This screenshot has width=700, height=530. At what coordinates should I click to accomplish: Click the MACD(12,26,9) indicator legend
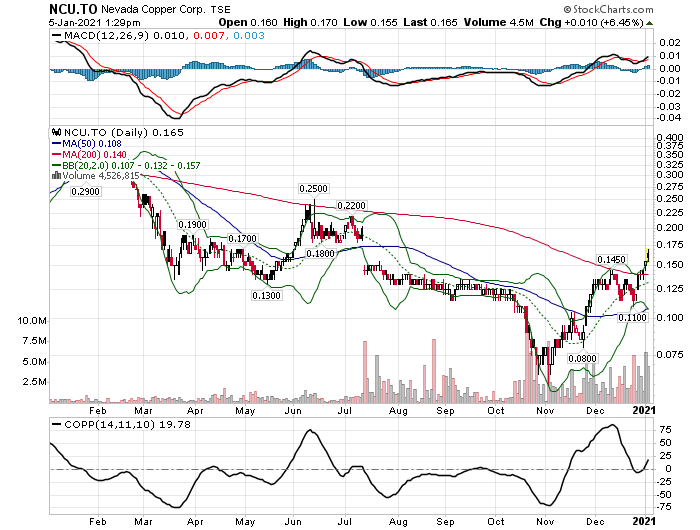pos(118,36)
